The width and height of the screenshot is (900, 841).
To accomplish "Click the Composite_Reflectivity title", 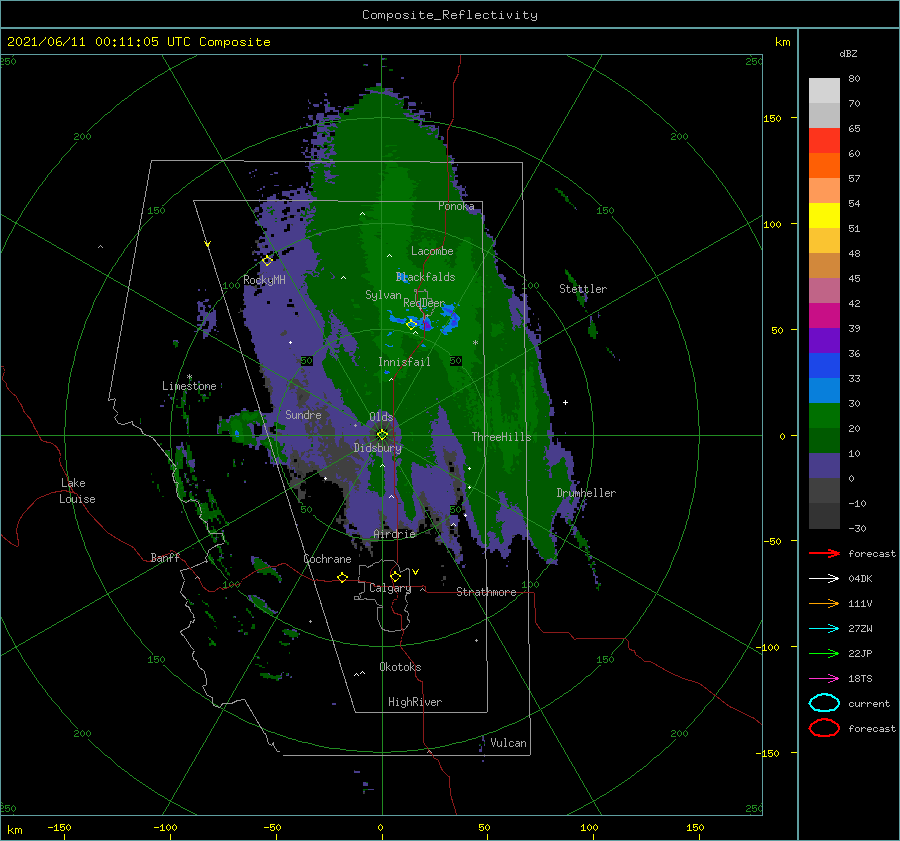I will 450,15.
